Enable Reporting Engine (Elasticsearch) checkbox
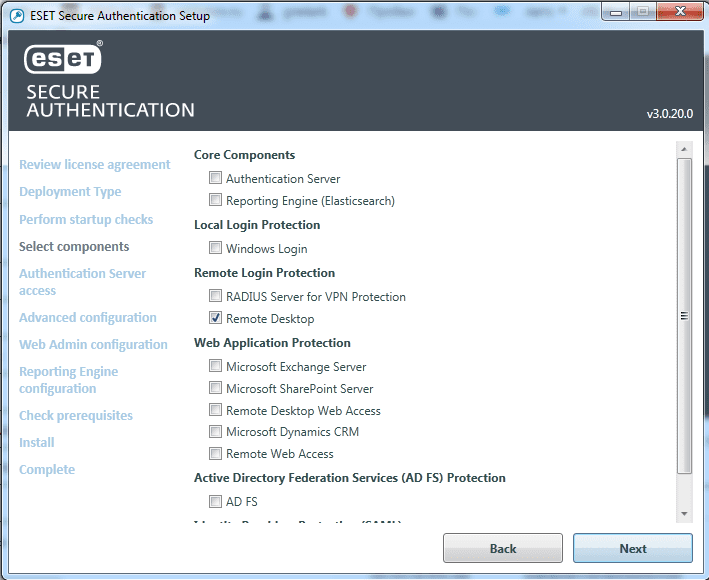709x580 pixels. click(215, 200)
